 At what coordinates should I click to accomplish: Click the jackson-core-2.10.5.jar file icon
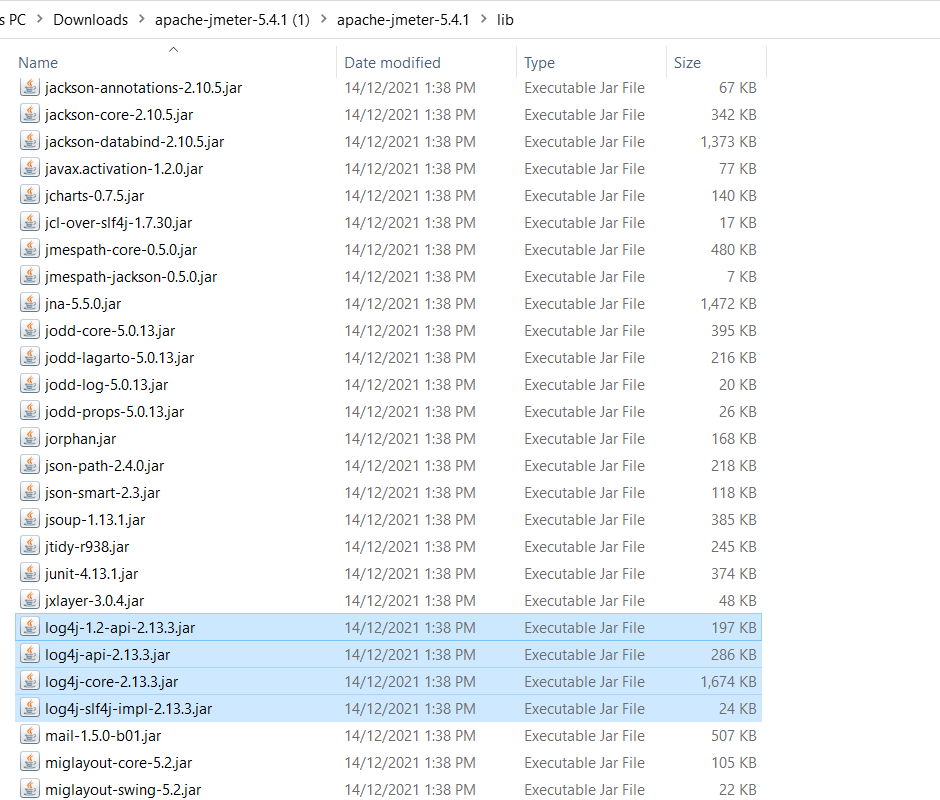(x=30, y=114)
